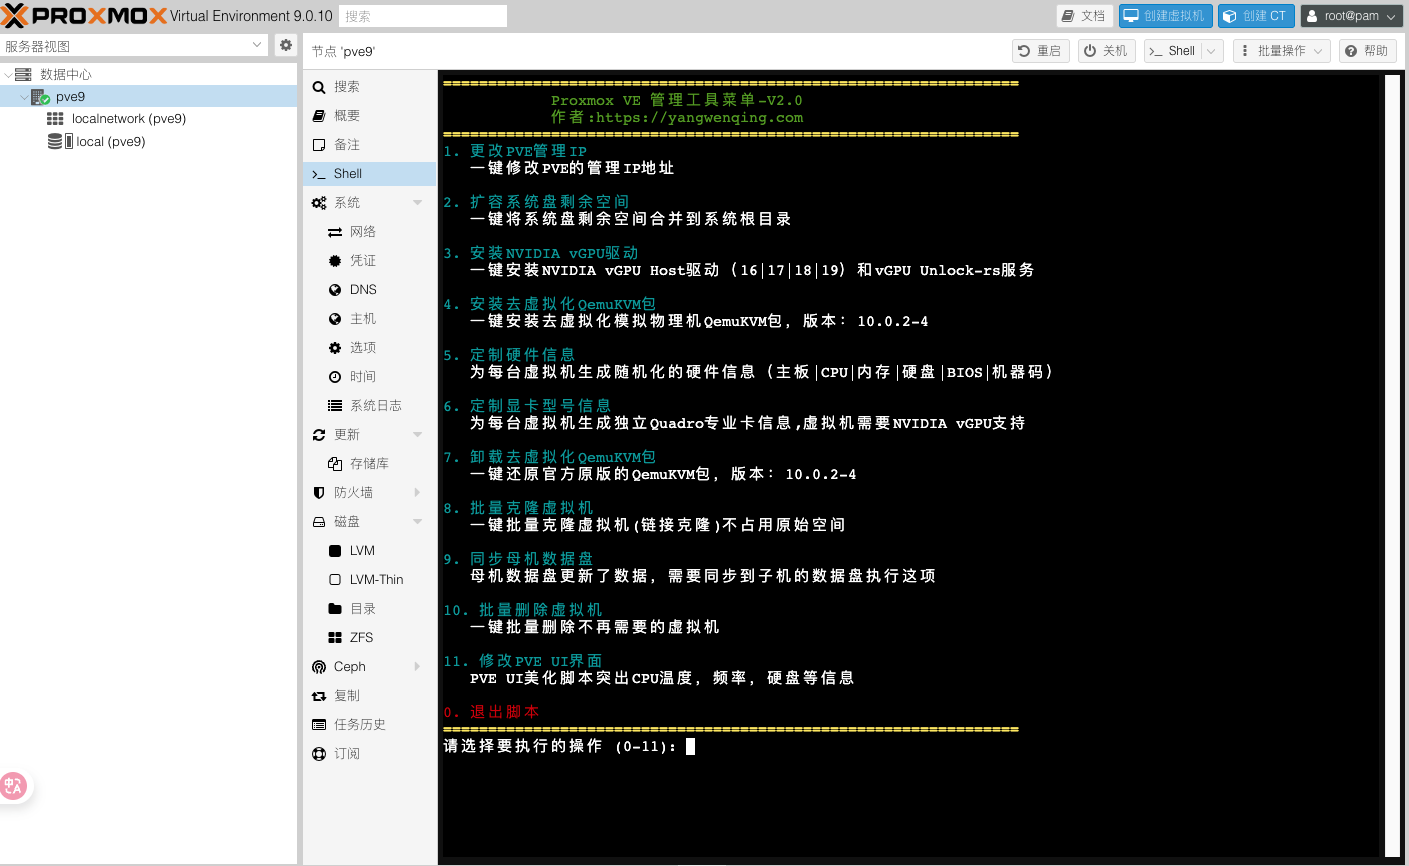This screenshot has width=1409, height=866.
Task: Click the 关机 shutdown button
Action: click(1106, 51)
